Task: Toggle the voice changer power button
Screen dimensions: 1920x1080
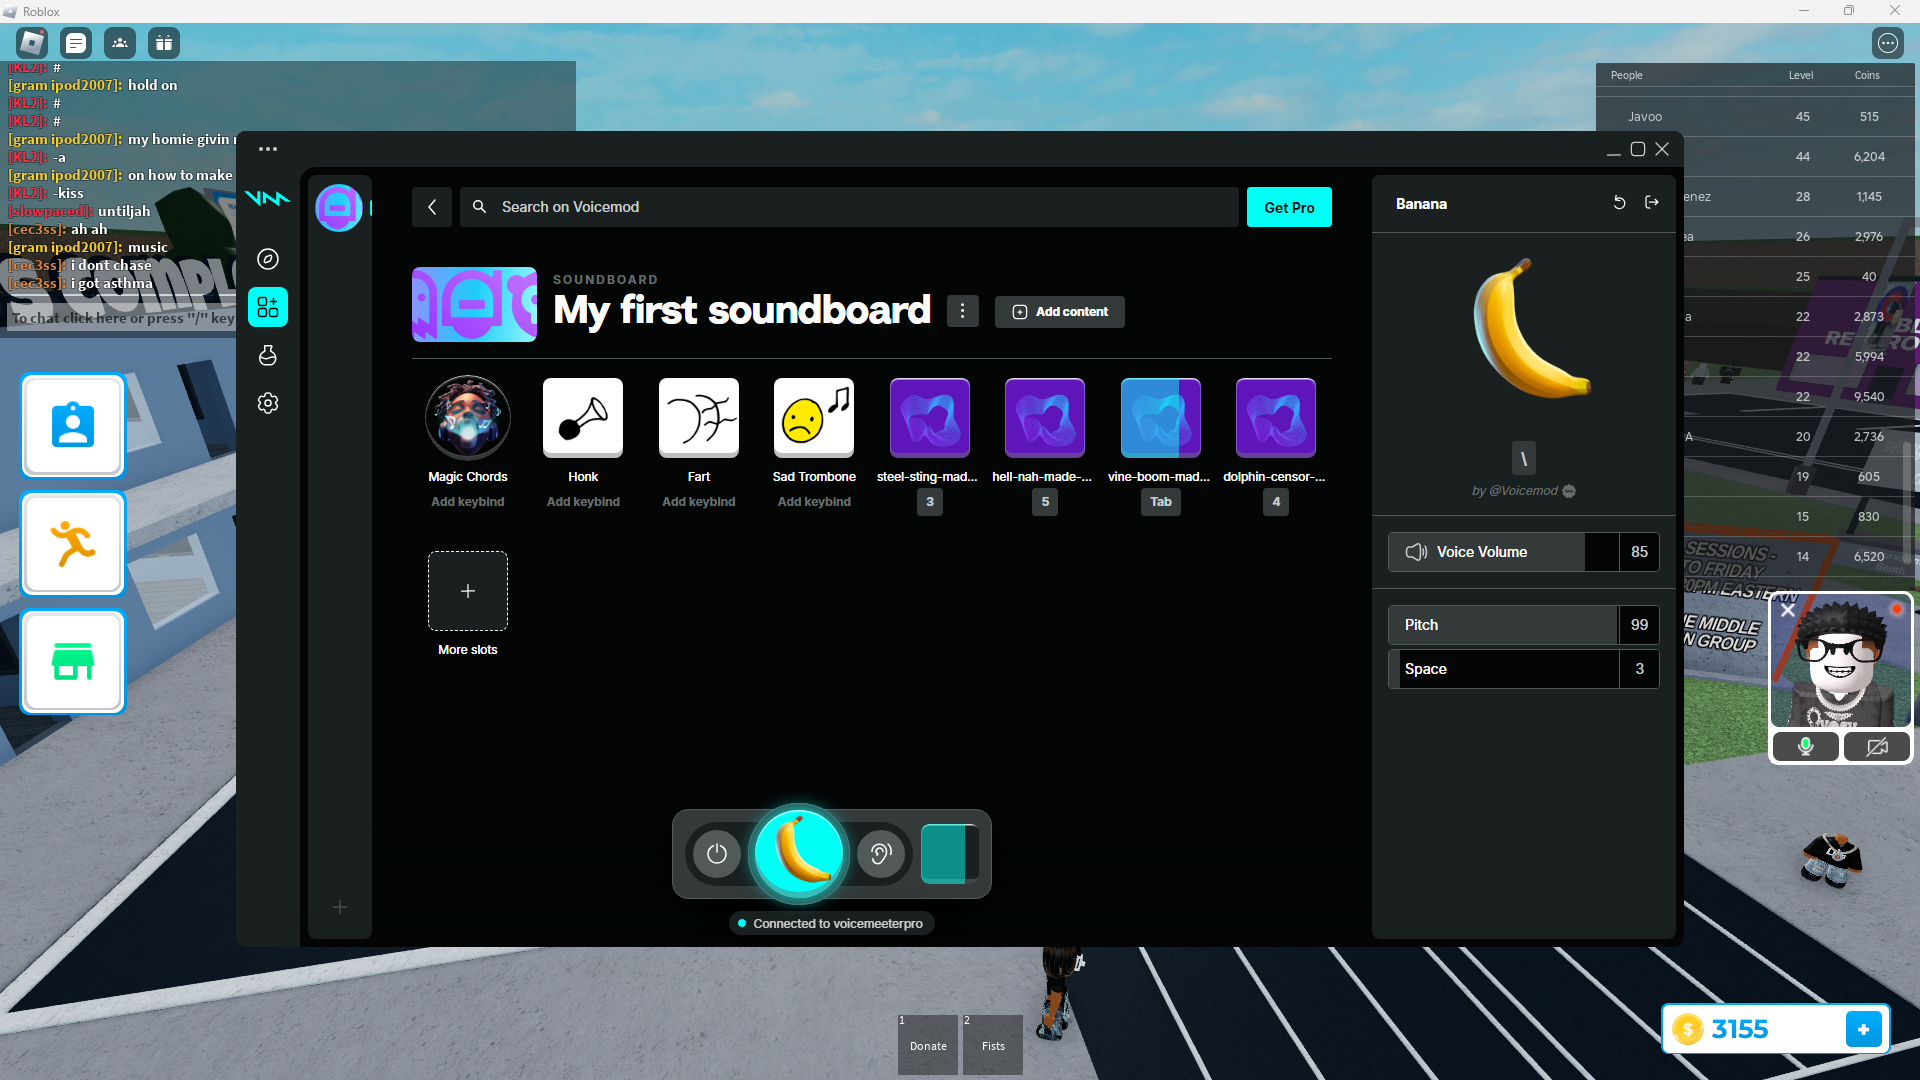Action: click(717, 854)
